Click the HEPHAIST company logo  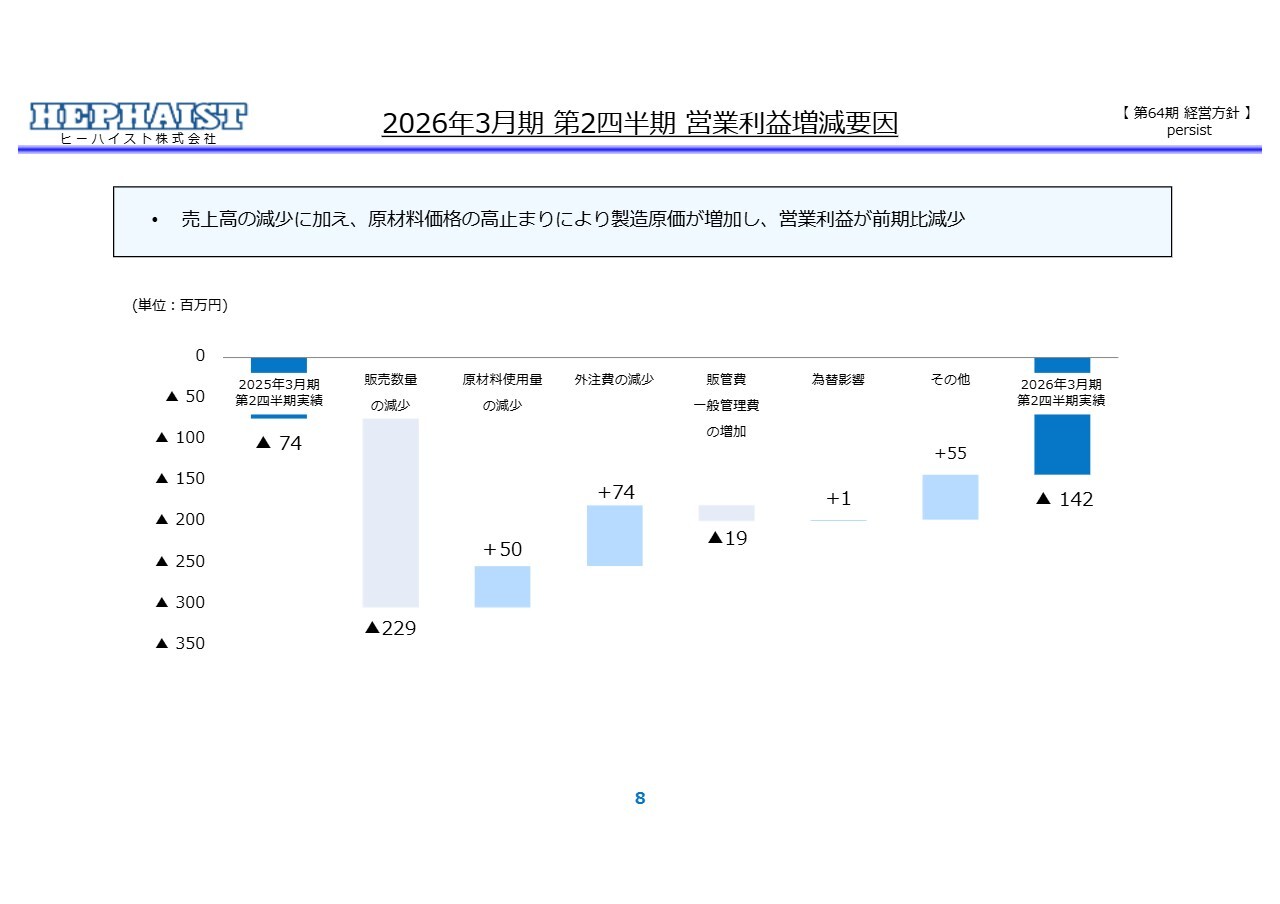[138, 116]
